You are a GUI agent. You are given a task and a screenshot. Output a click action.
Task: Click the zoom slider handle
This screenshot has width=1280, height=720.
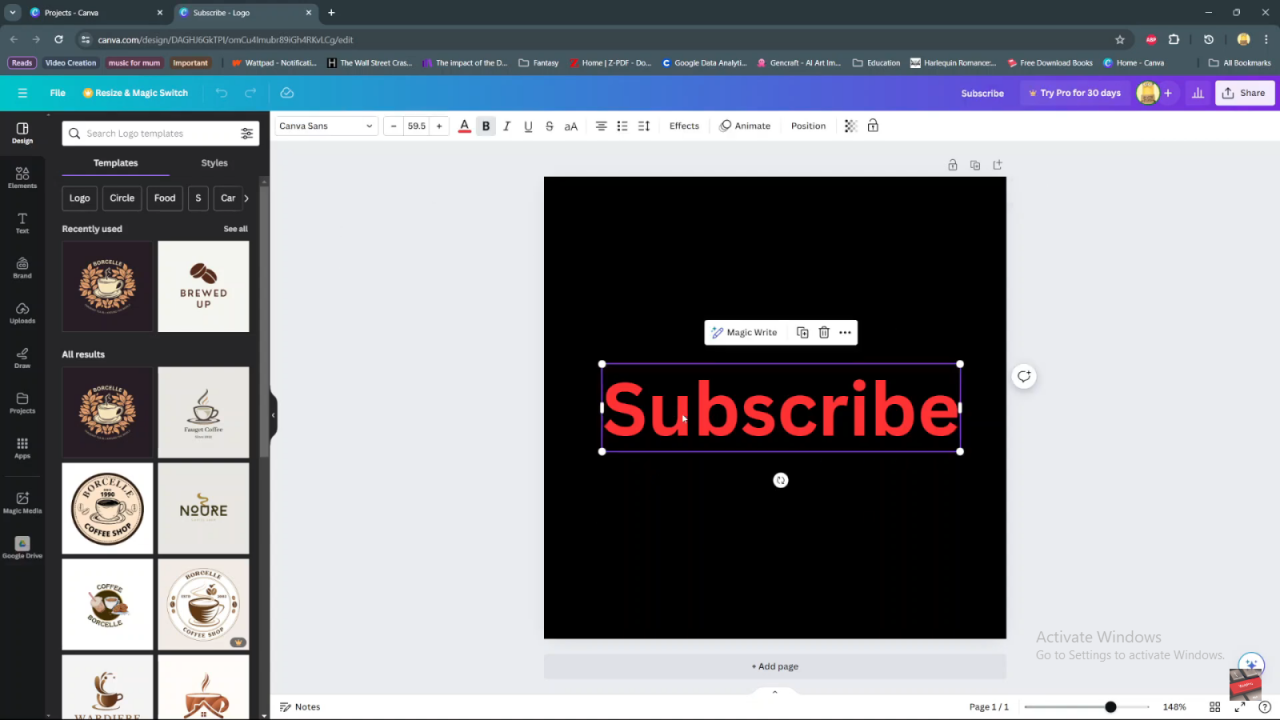1110,707
